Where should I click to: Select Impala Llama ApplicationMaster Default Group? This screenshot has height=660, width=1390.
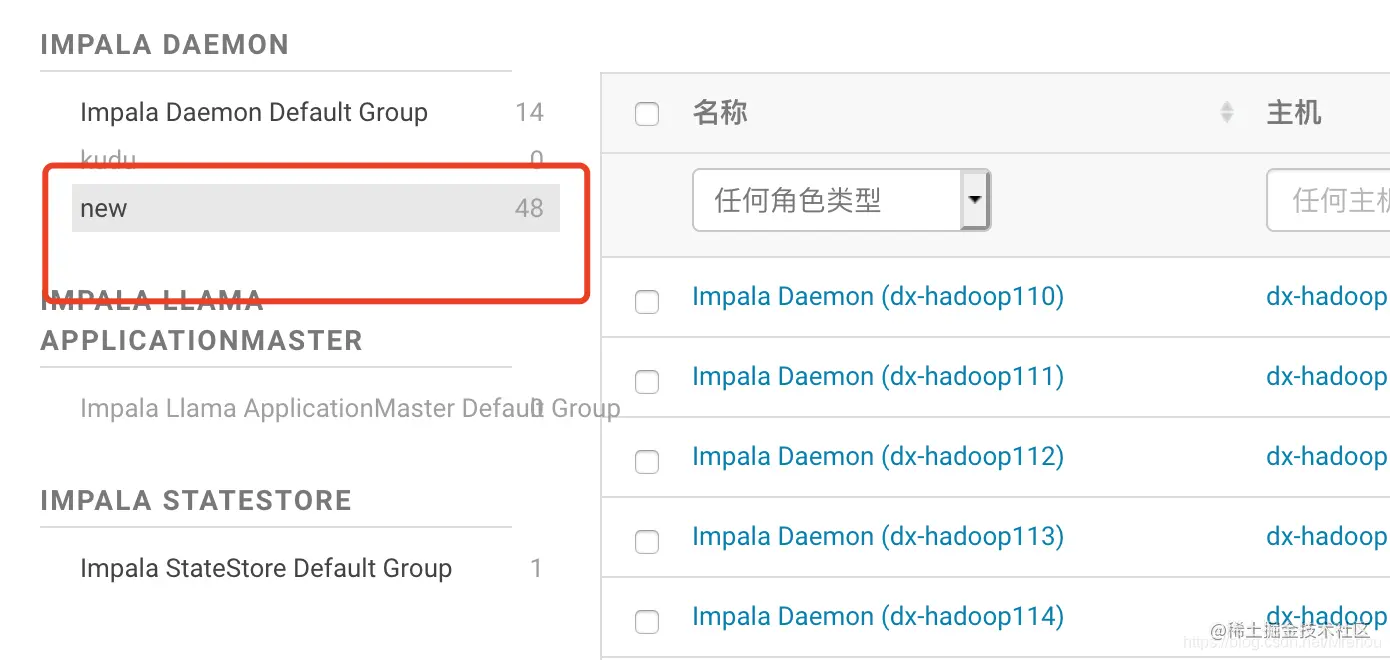point(350,408)
